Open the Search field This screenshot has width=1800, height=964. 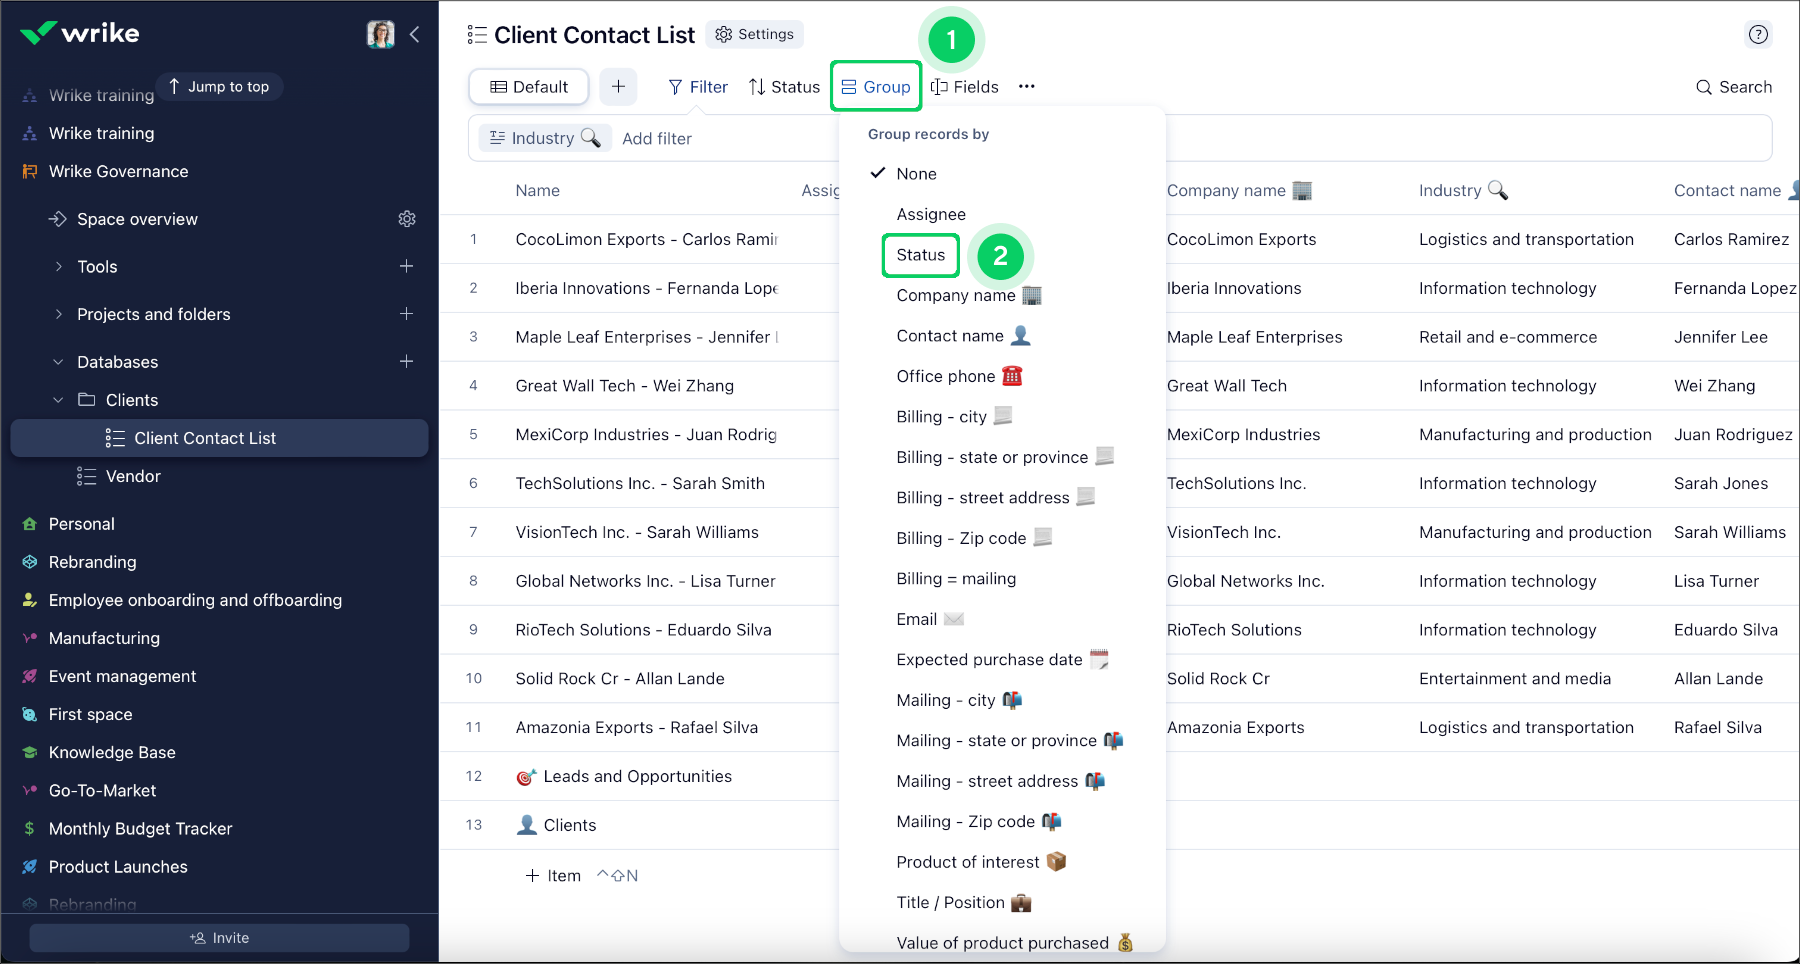[x=1734, y=87]
